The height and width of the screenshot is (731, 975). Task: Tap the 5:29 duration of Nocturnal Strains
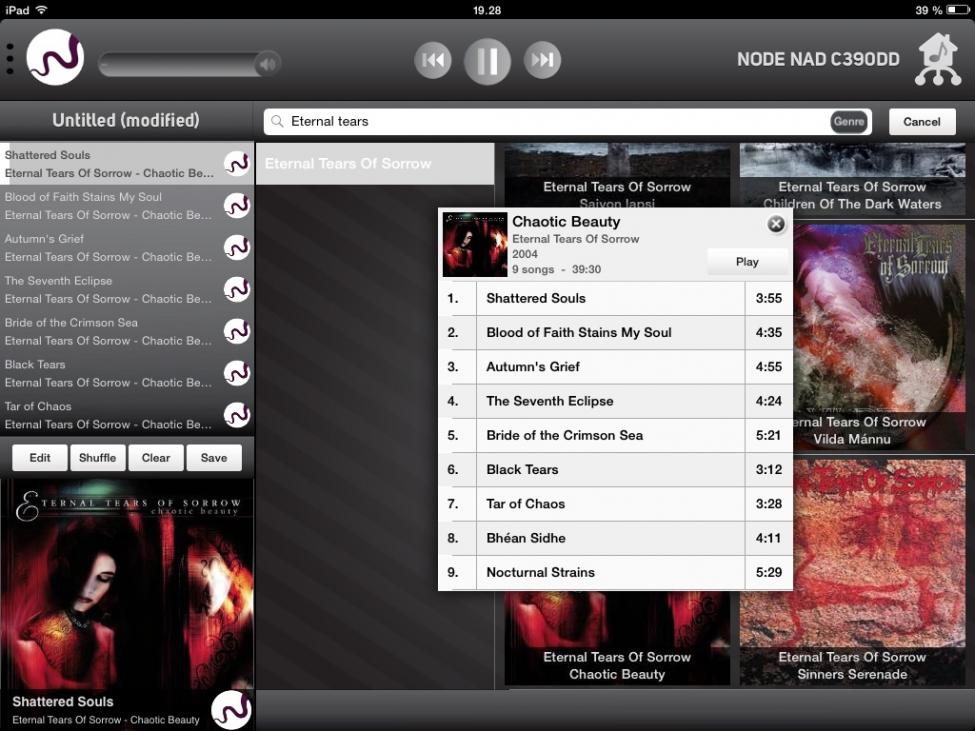point(769,572)
